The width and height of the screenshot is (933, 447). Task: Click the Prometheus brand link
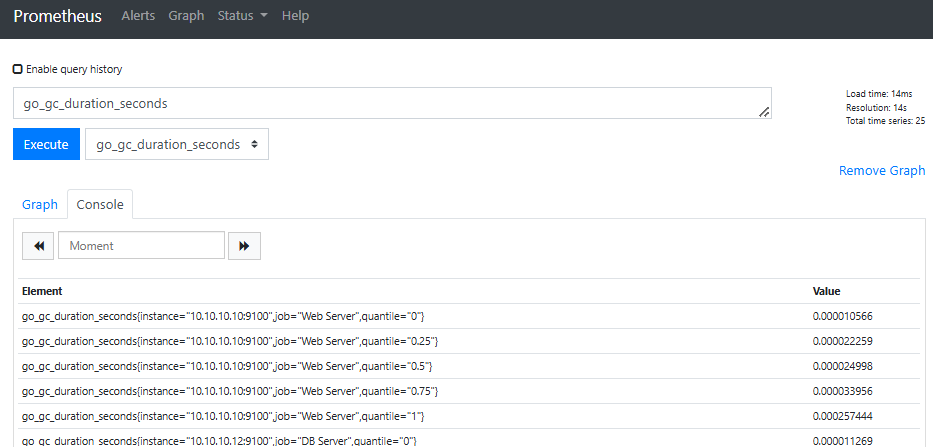pos(58,16)
